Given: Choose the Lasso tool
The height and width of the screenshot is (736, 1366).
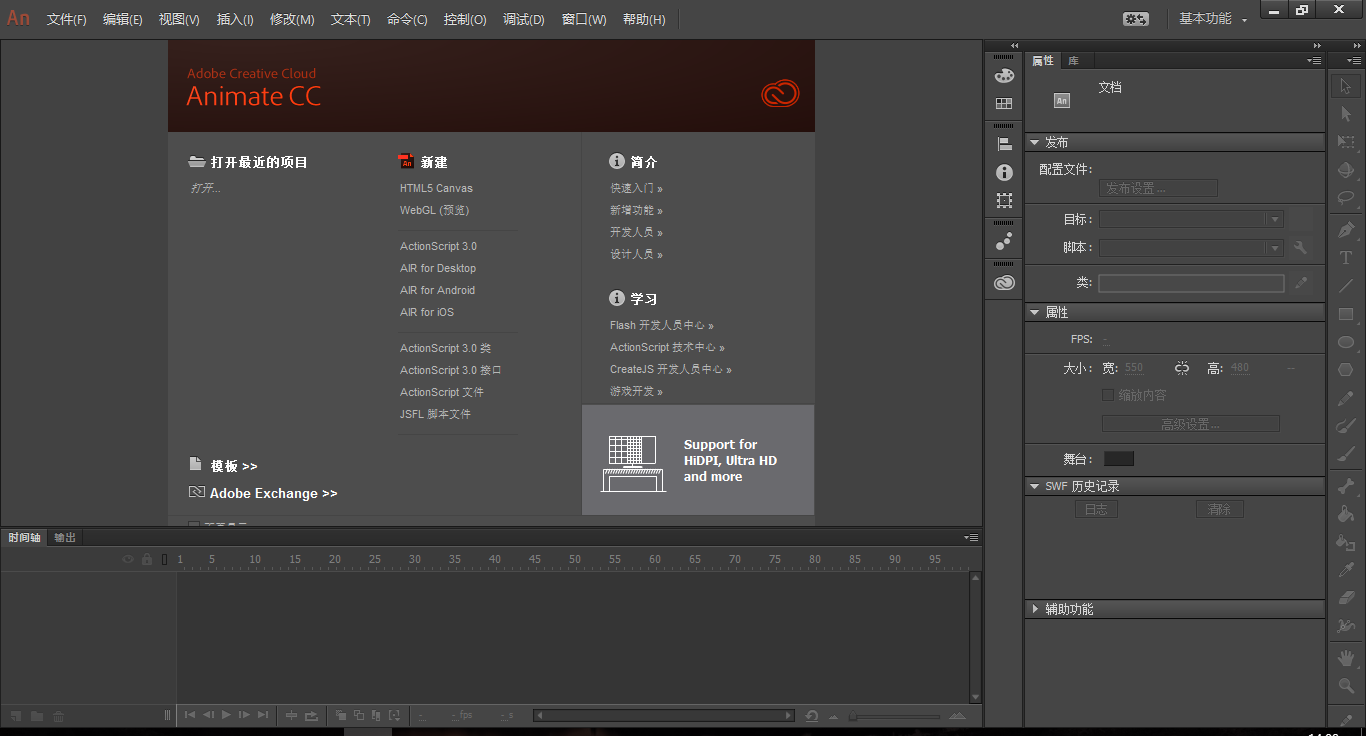Looking at the screenshot, I should (1346, 197).
